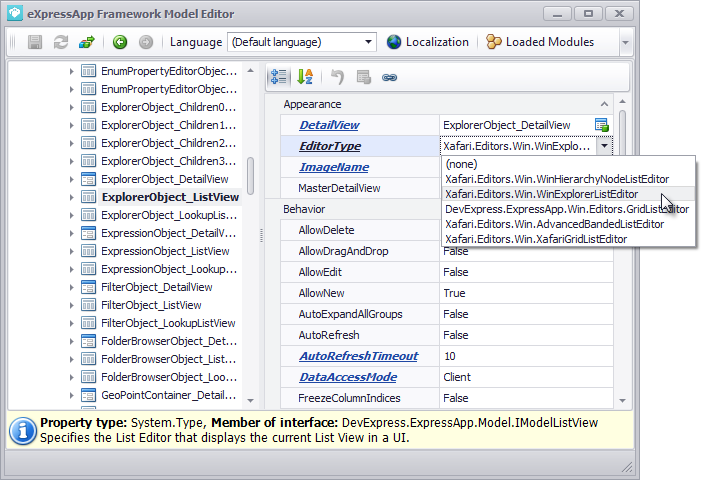Image resolution: width=701 pixels, height=480 pixels.
Task: Click AutoRefreshTimeout property link
Action: click(x=359, y=356)
